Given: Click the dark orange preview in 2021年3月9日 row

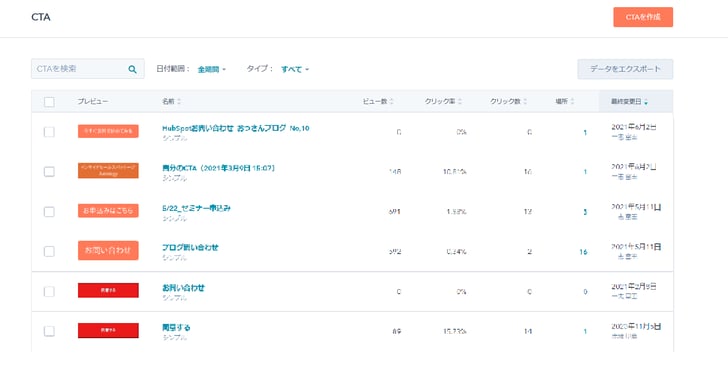Looking at the screenshot, I should click(108, 171).
